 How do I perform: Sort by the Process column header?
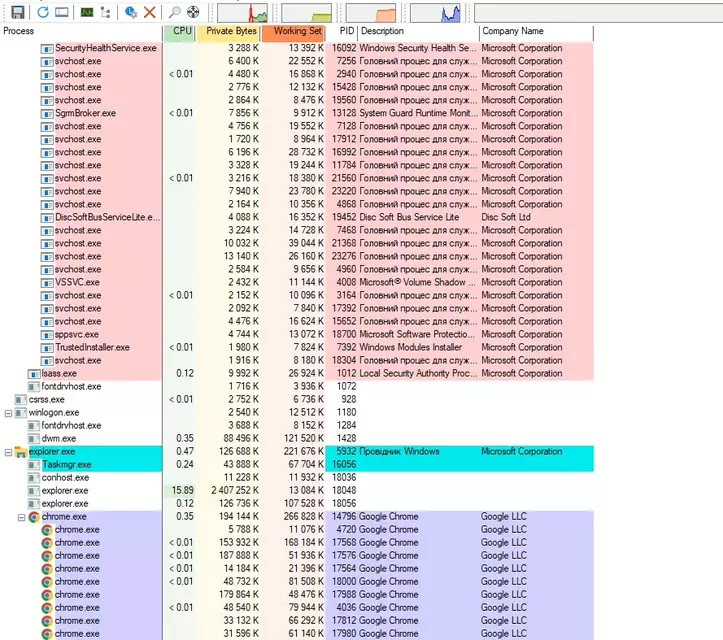pos(81,31)
